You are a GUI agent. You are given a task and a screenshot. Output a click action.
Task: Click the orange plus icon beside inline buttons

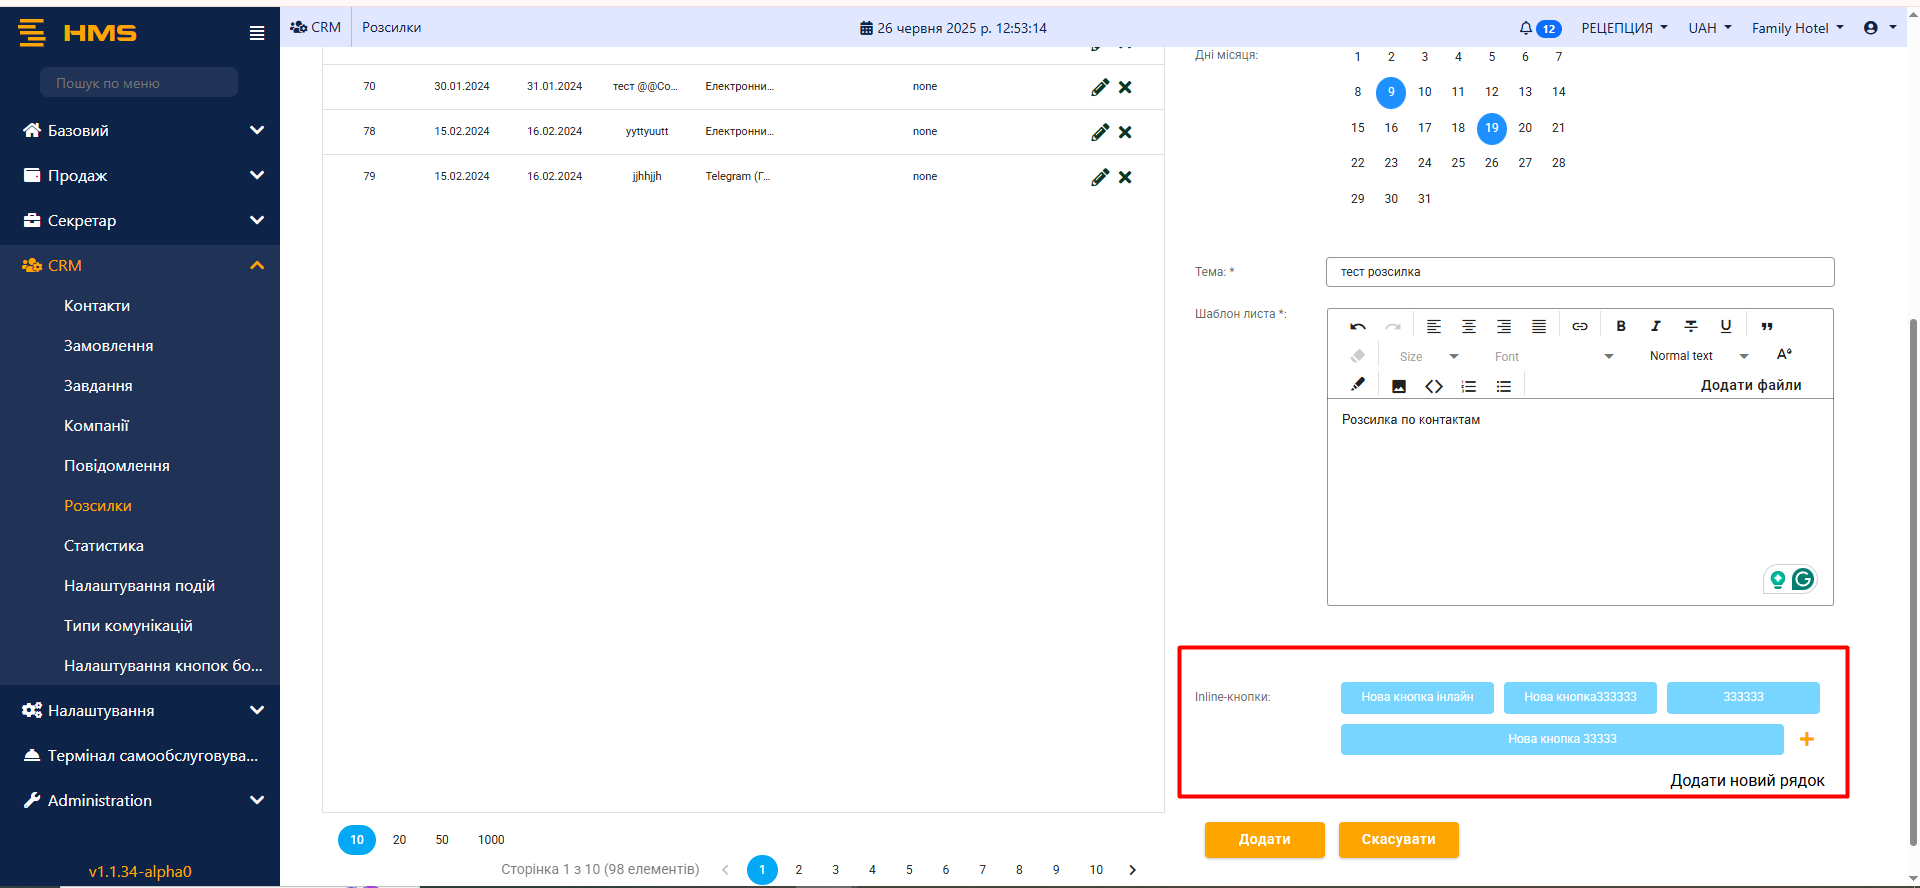[x=1806, y=739]
